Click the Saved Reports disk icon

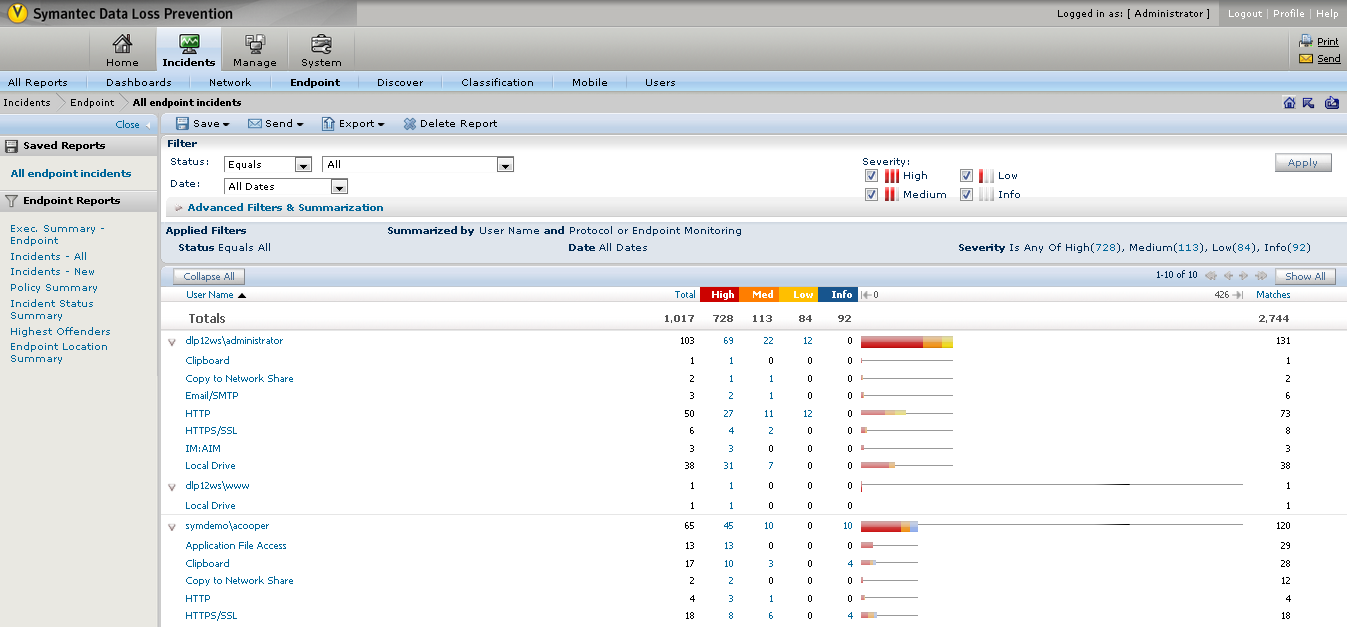point(12,146)
